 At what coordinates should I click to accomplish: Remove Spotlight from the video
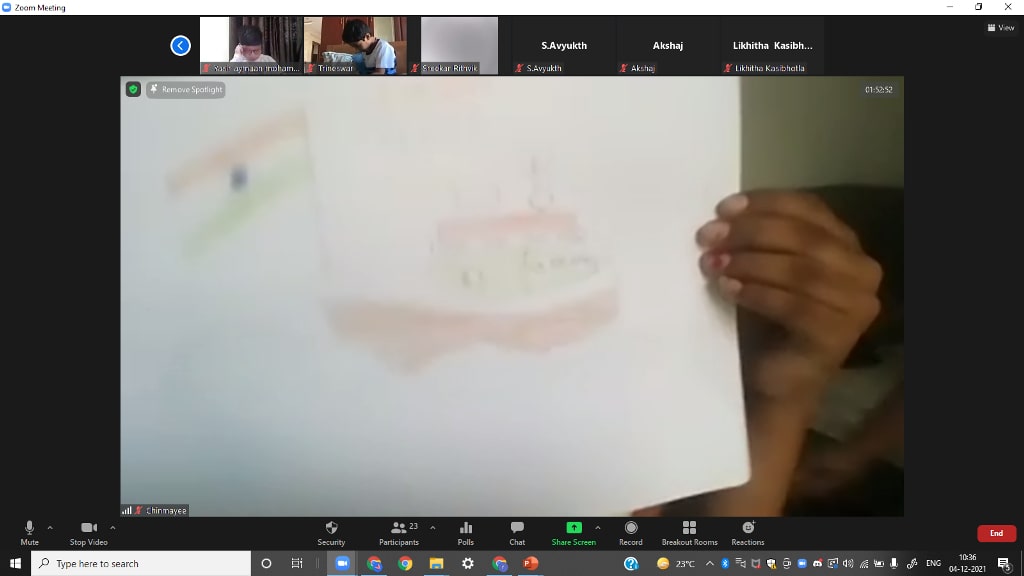(x=186, y=89)
